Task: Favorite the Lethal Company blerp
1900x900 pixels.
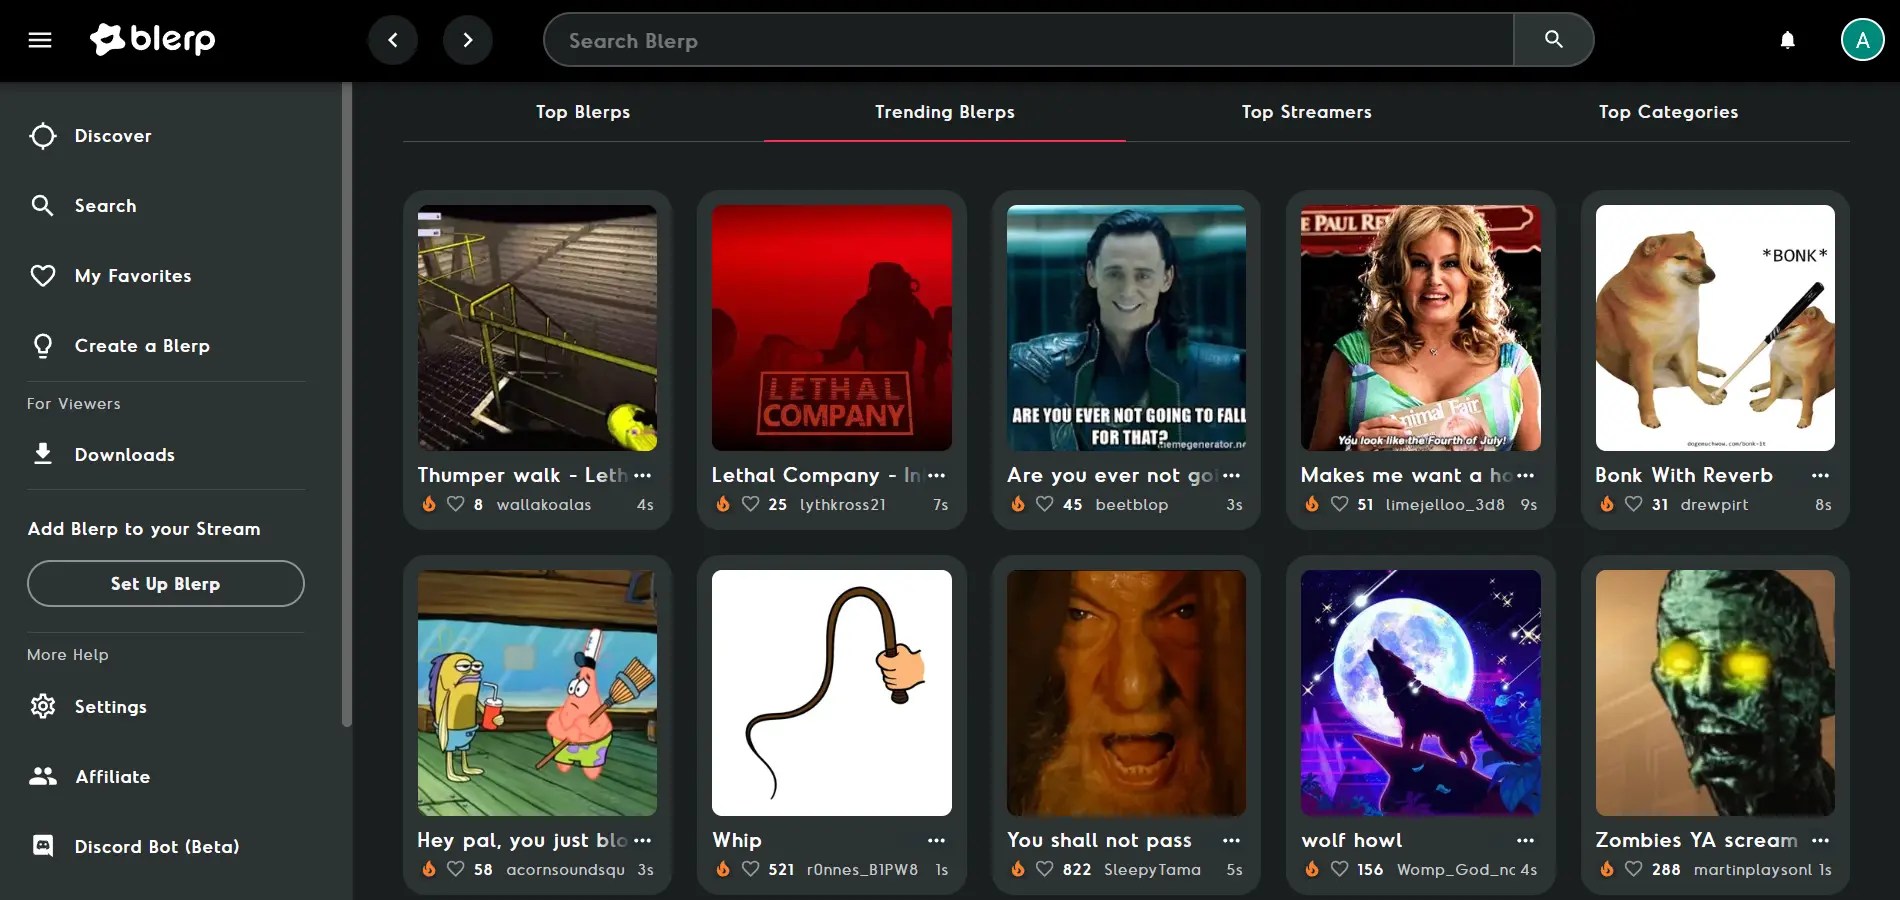Action: [750, 504]
